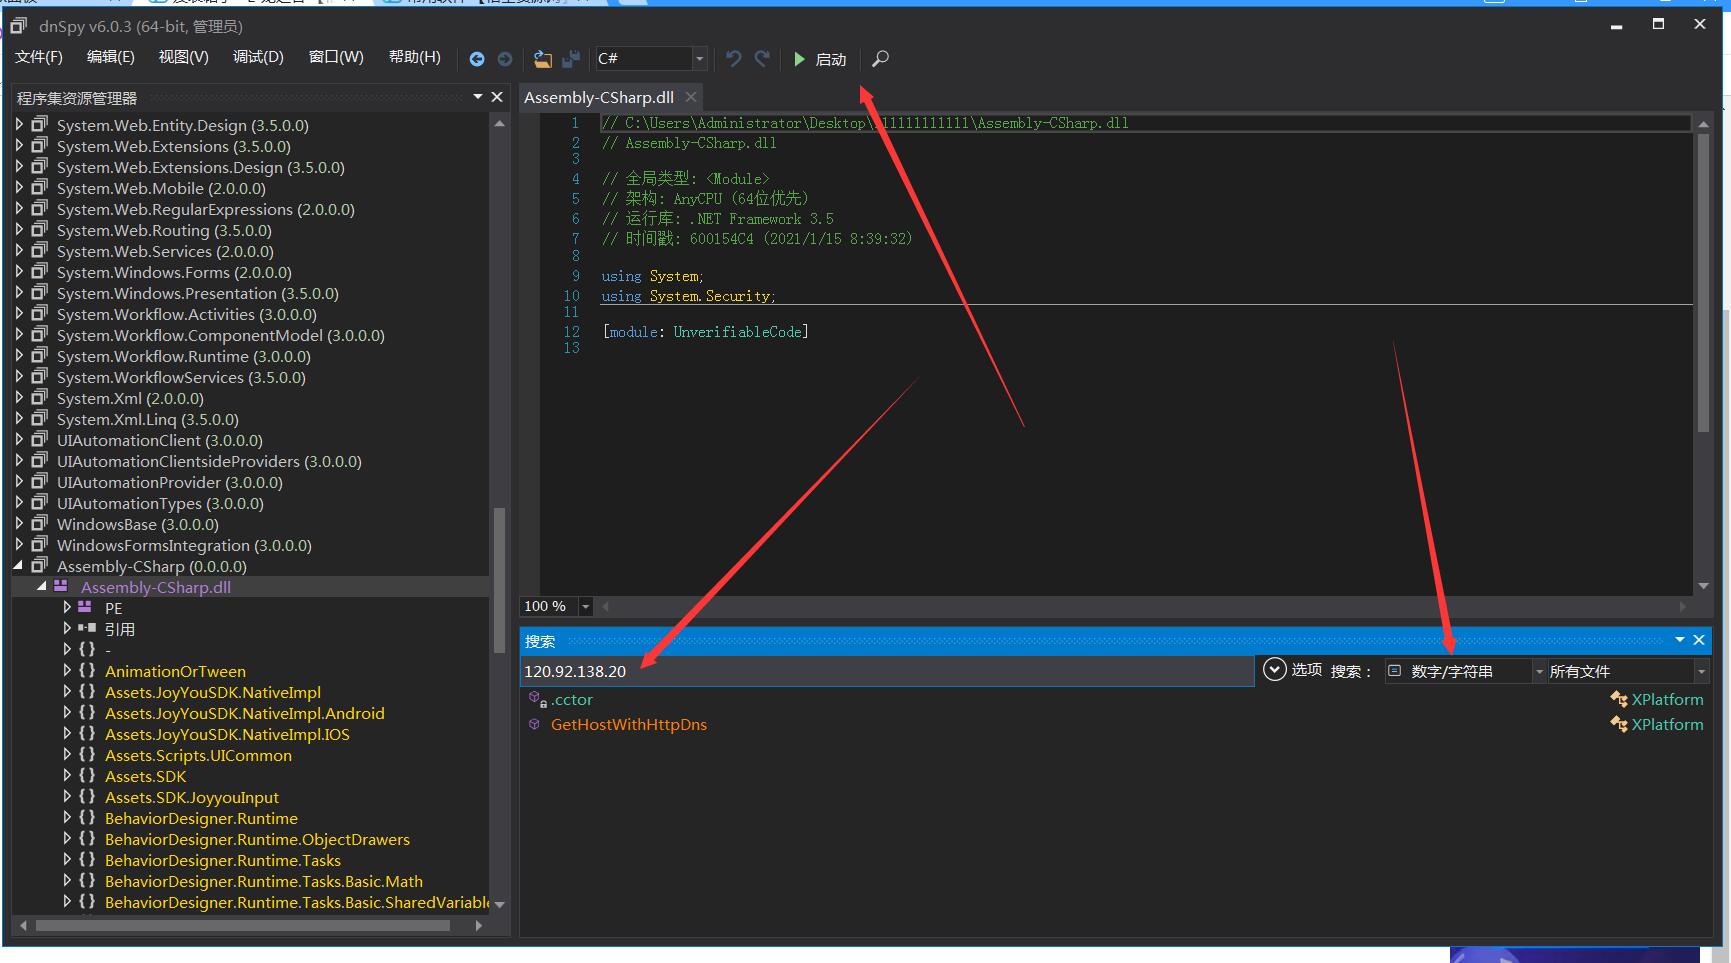Click the redo arrow icon

(762, 59)
